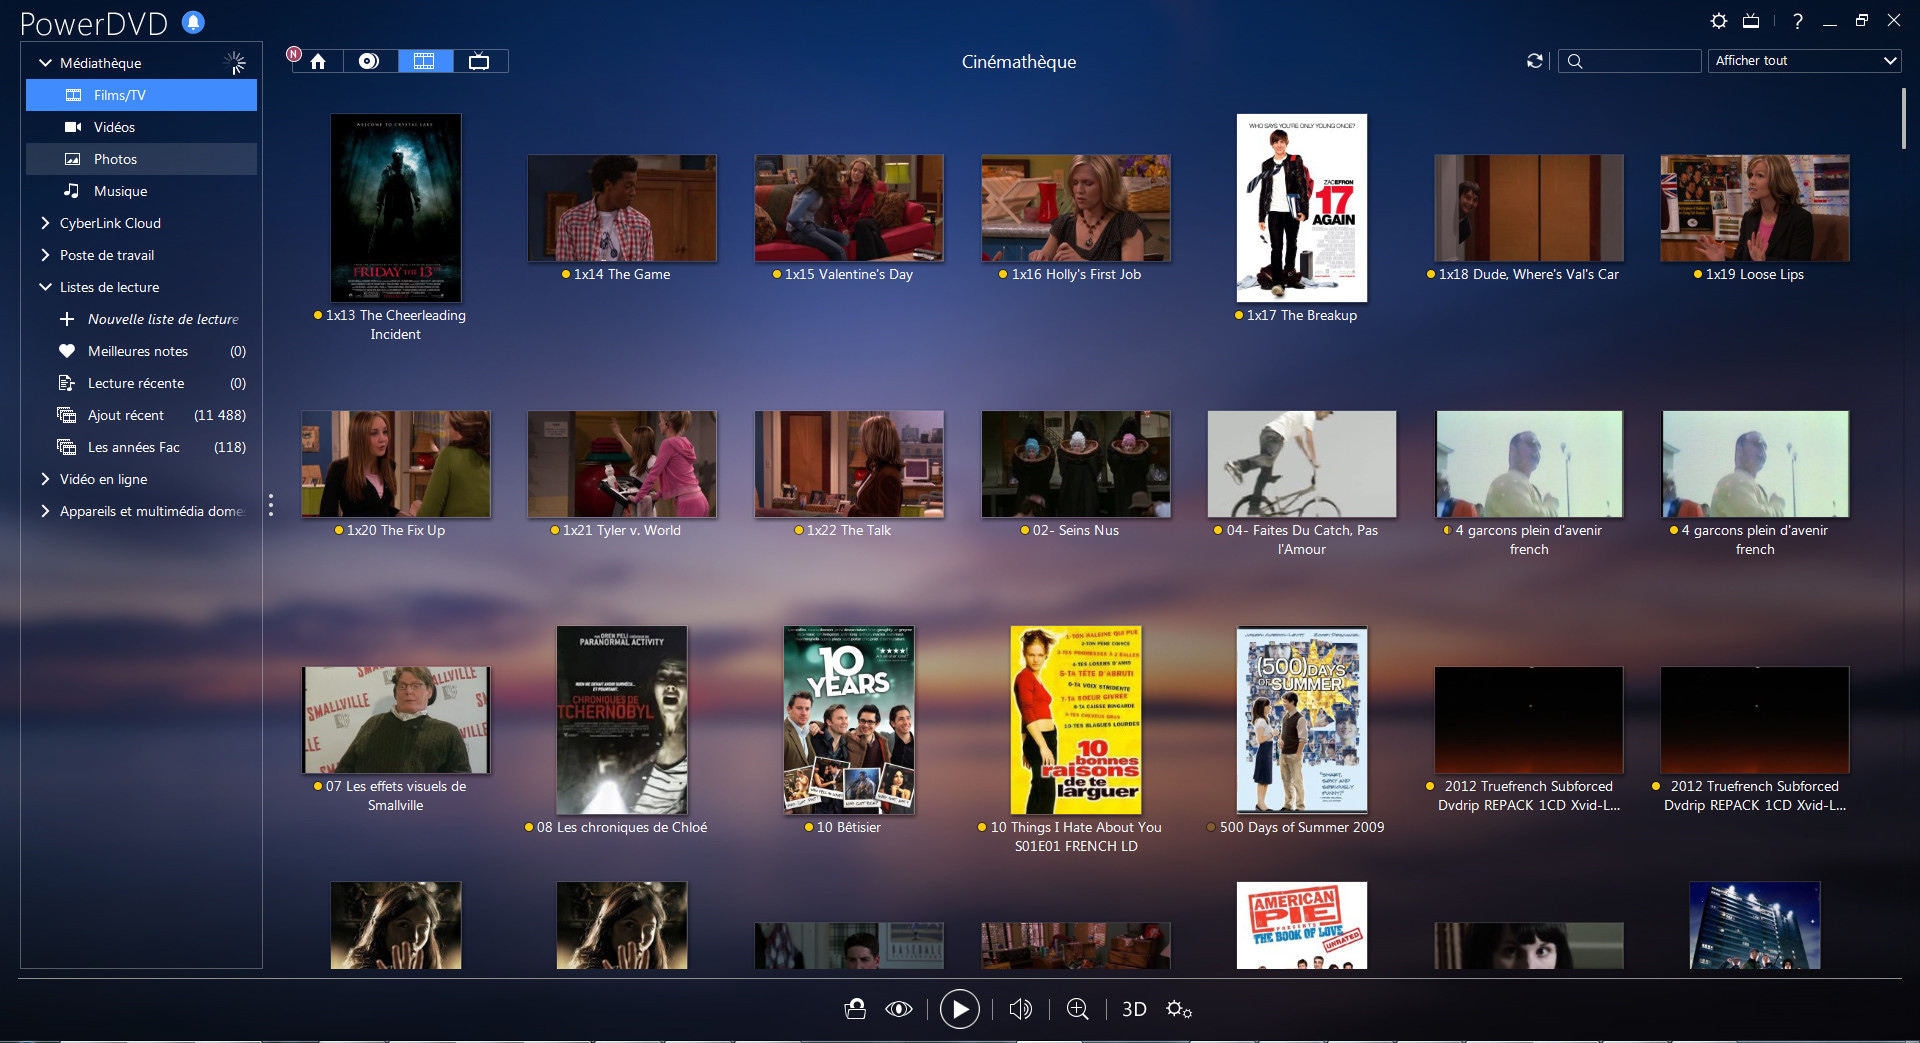Open PowerDVD settings gear in title bar

pyautogui.click(x=1719, y=21)
